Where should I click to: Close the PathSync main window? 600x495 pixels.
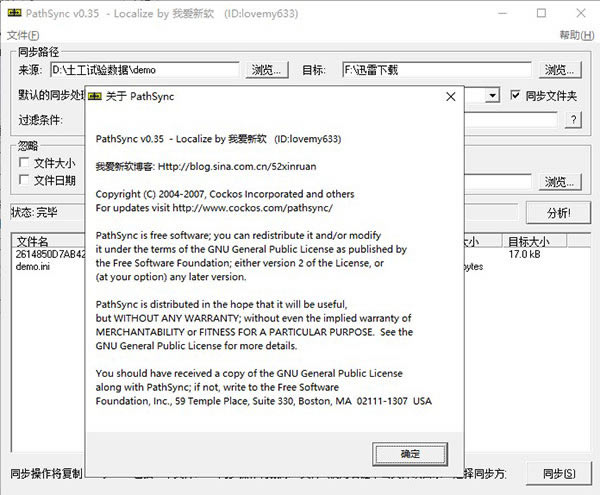(580, 13)
